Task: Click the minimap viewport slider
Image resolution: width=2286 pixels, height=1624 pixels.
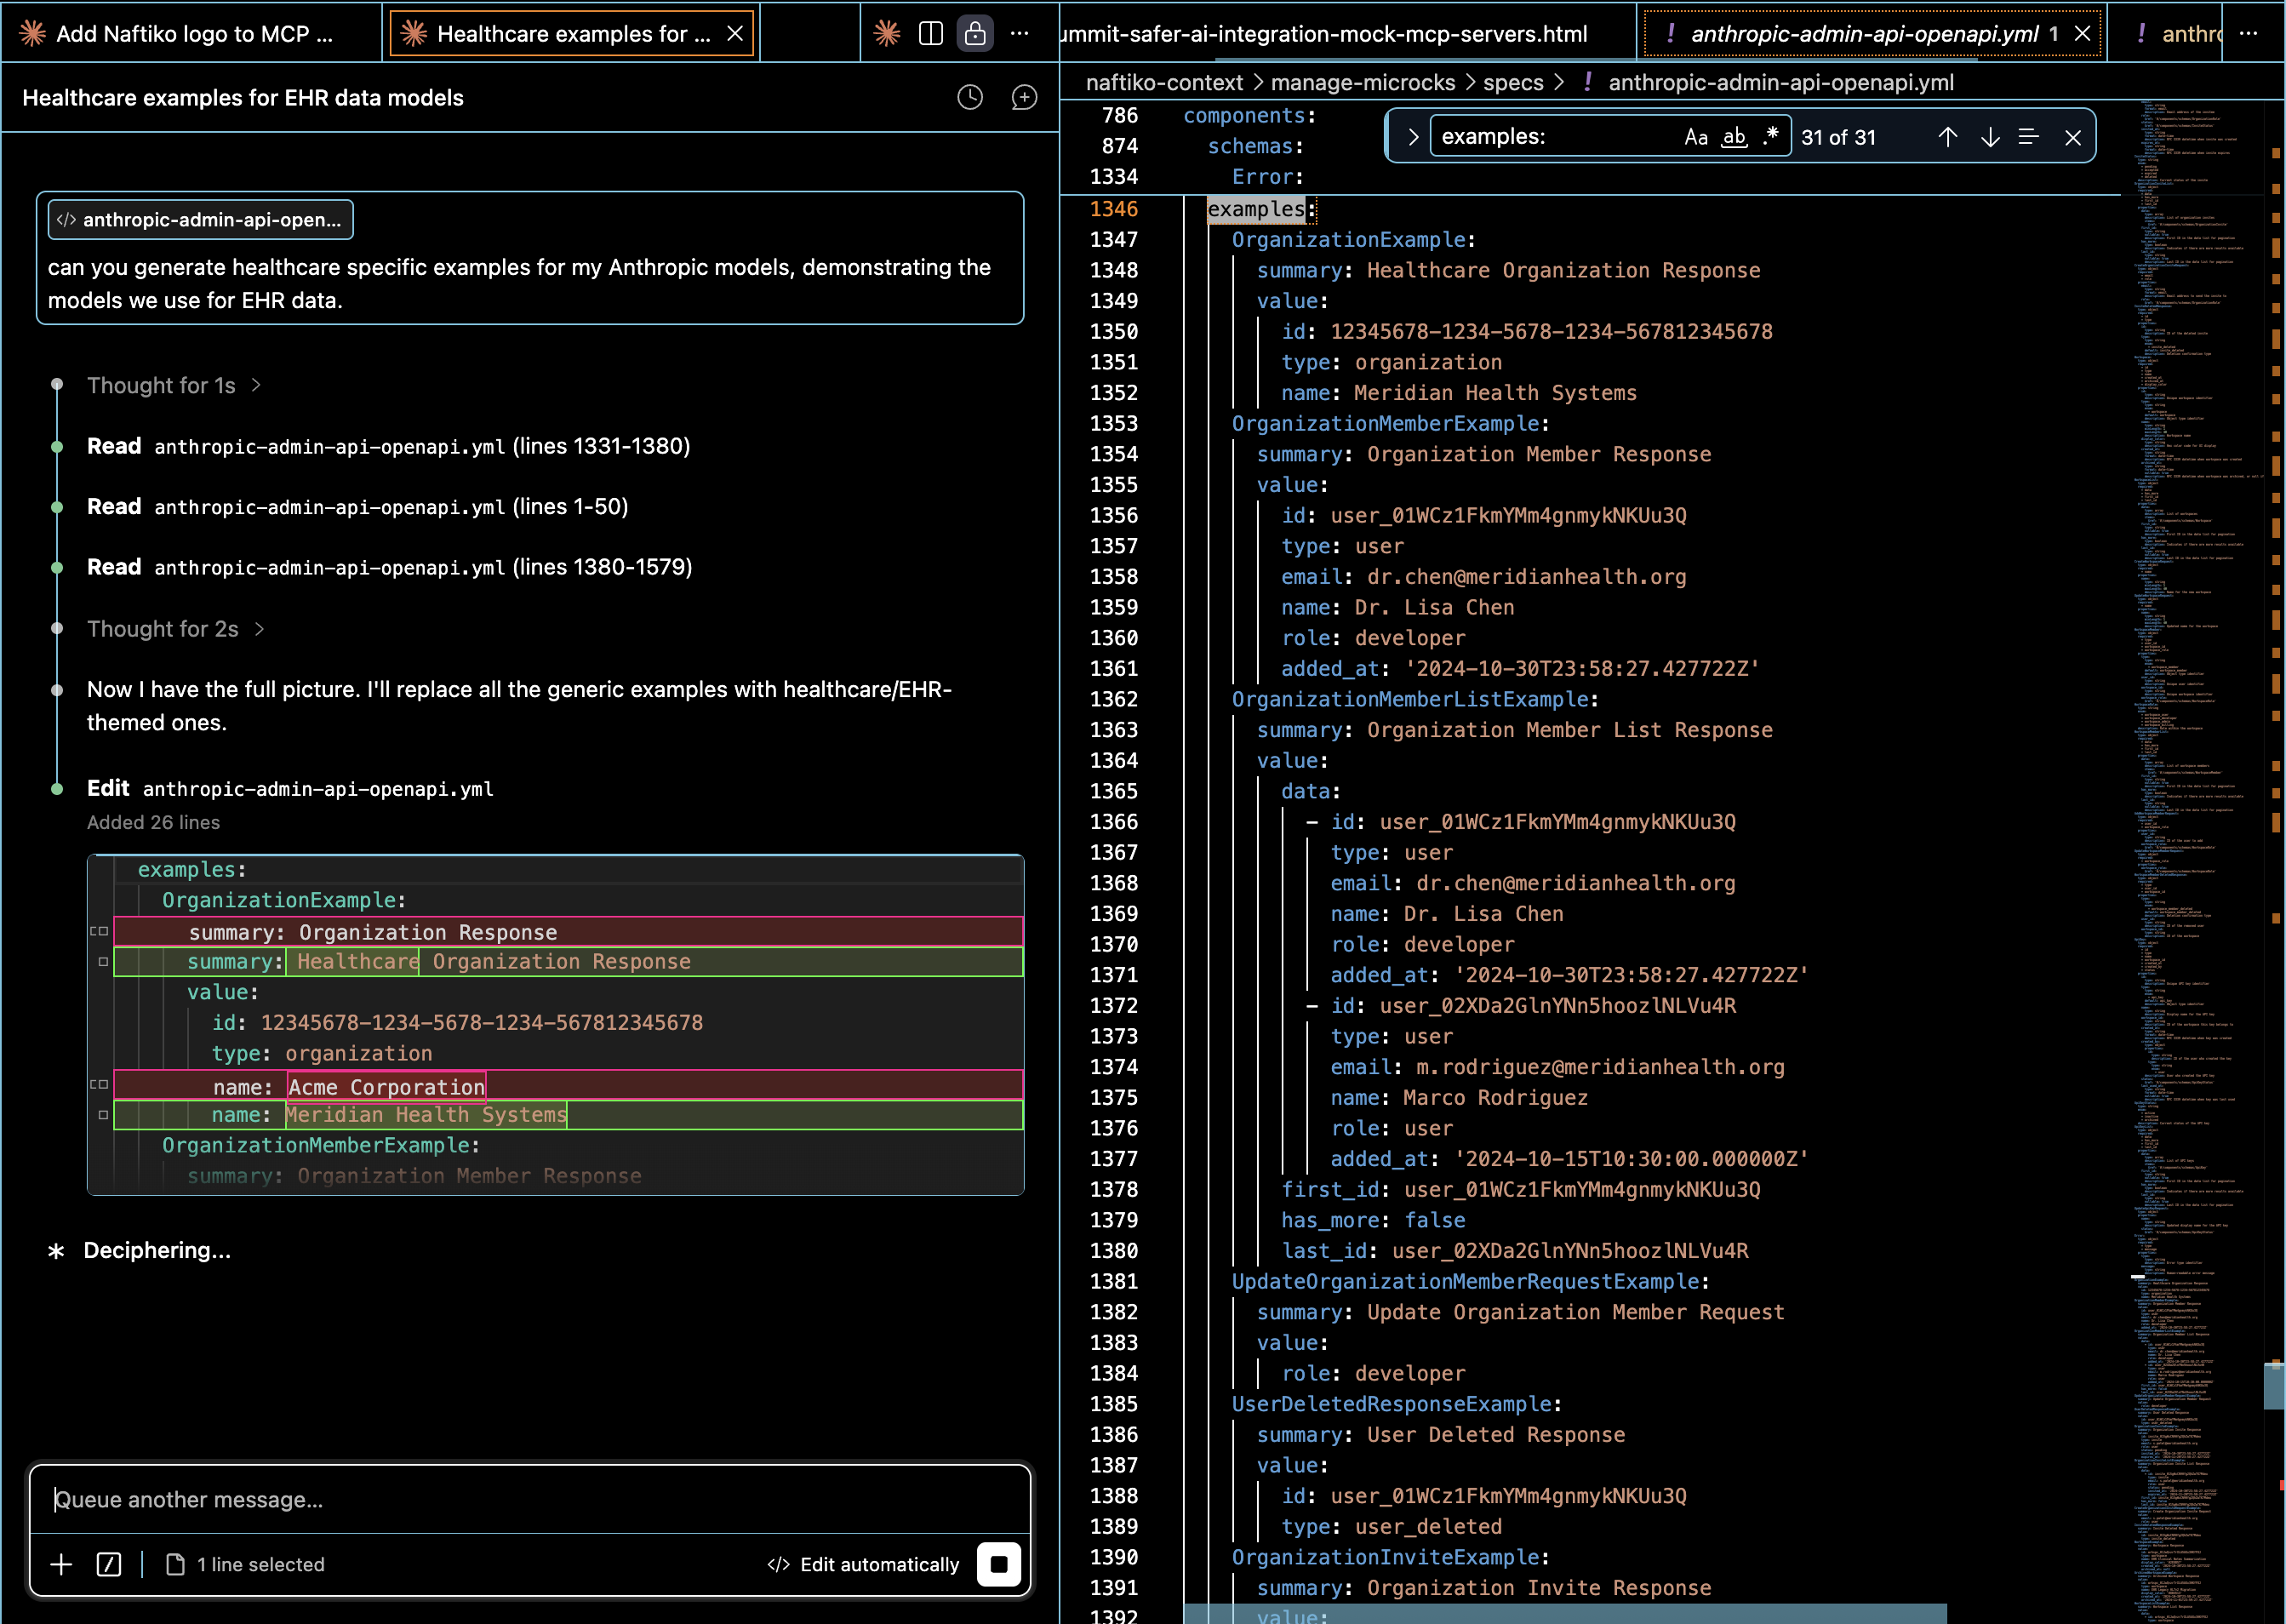Action: click(2274, 1386)
